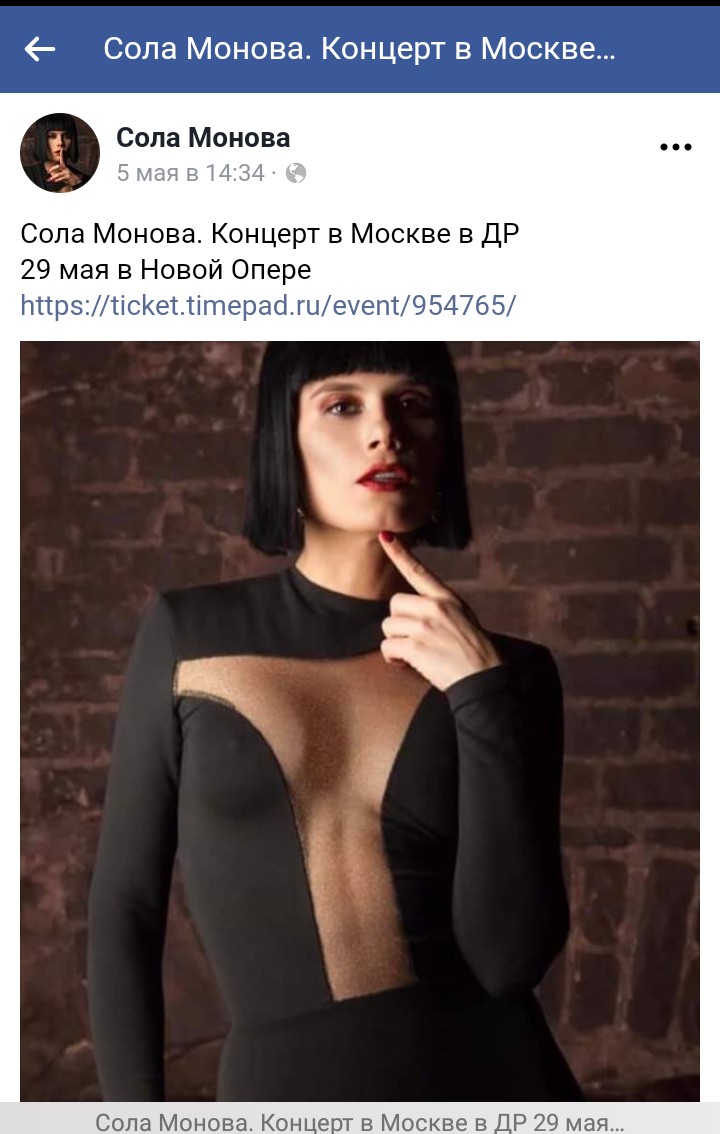
Task: Follow the ticket.timepad.ru event link
Action: (268, 305)
